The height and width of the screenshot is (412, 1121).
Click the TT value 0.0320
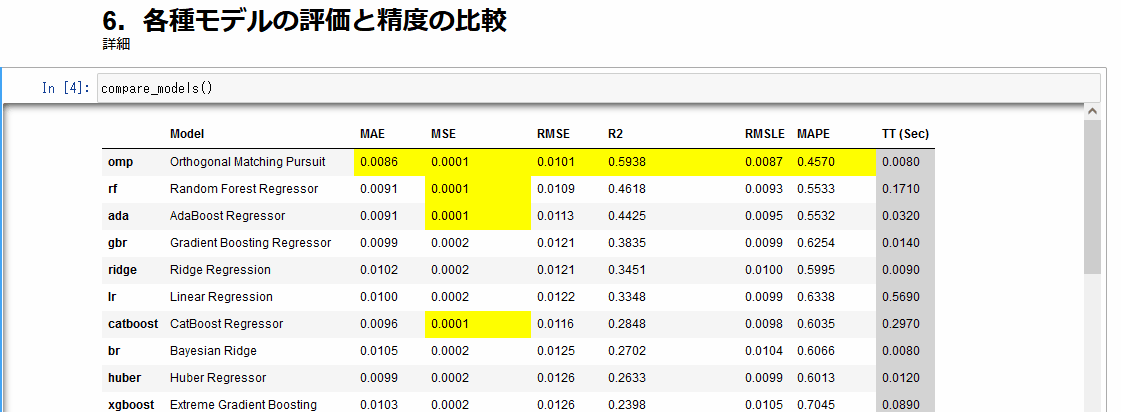pyautogui.click(x=901, y=216)
